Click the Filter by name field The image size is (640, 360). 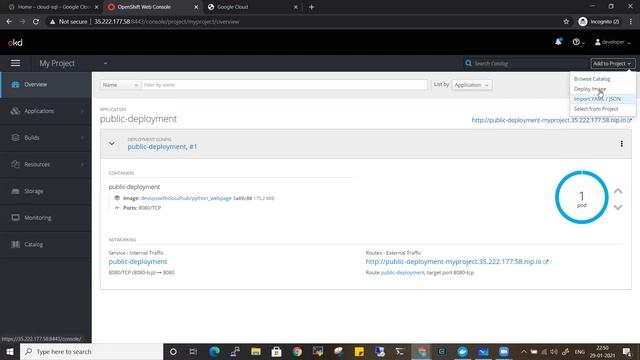pyautogui.click(x=284, y=85)
